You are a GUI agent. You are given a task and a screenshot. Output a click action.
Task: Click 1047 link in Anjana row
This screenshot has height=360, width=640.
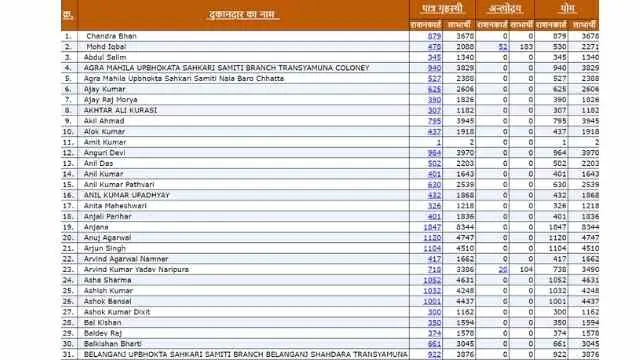tap(432, 227)
